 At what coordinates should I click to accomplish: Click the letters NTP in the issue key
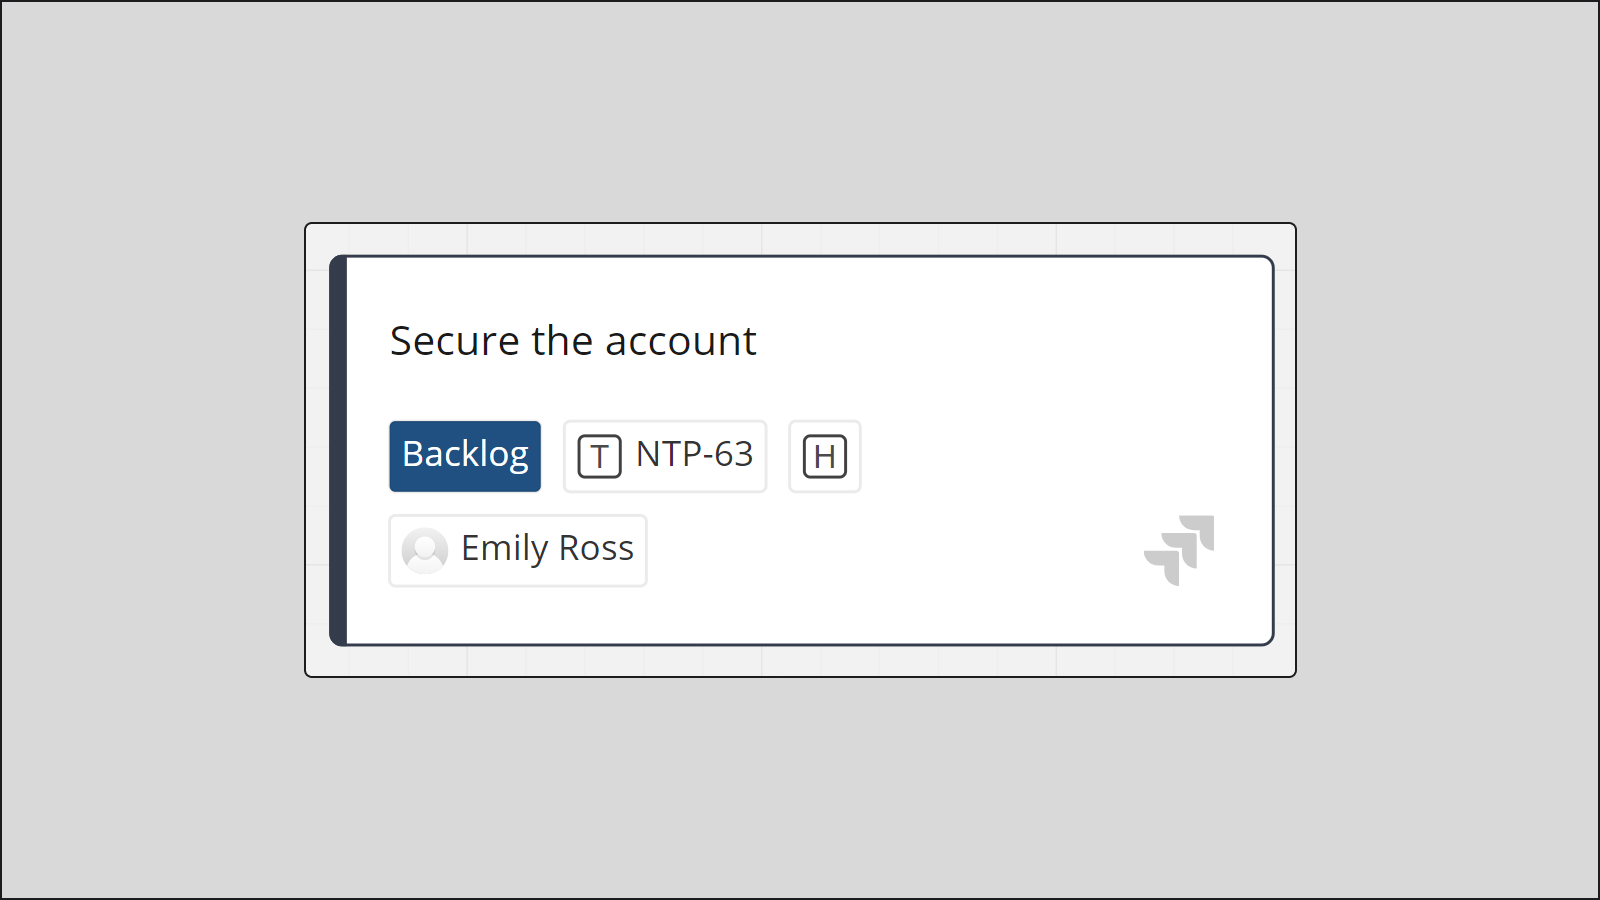669,455
